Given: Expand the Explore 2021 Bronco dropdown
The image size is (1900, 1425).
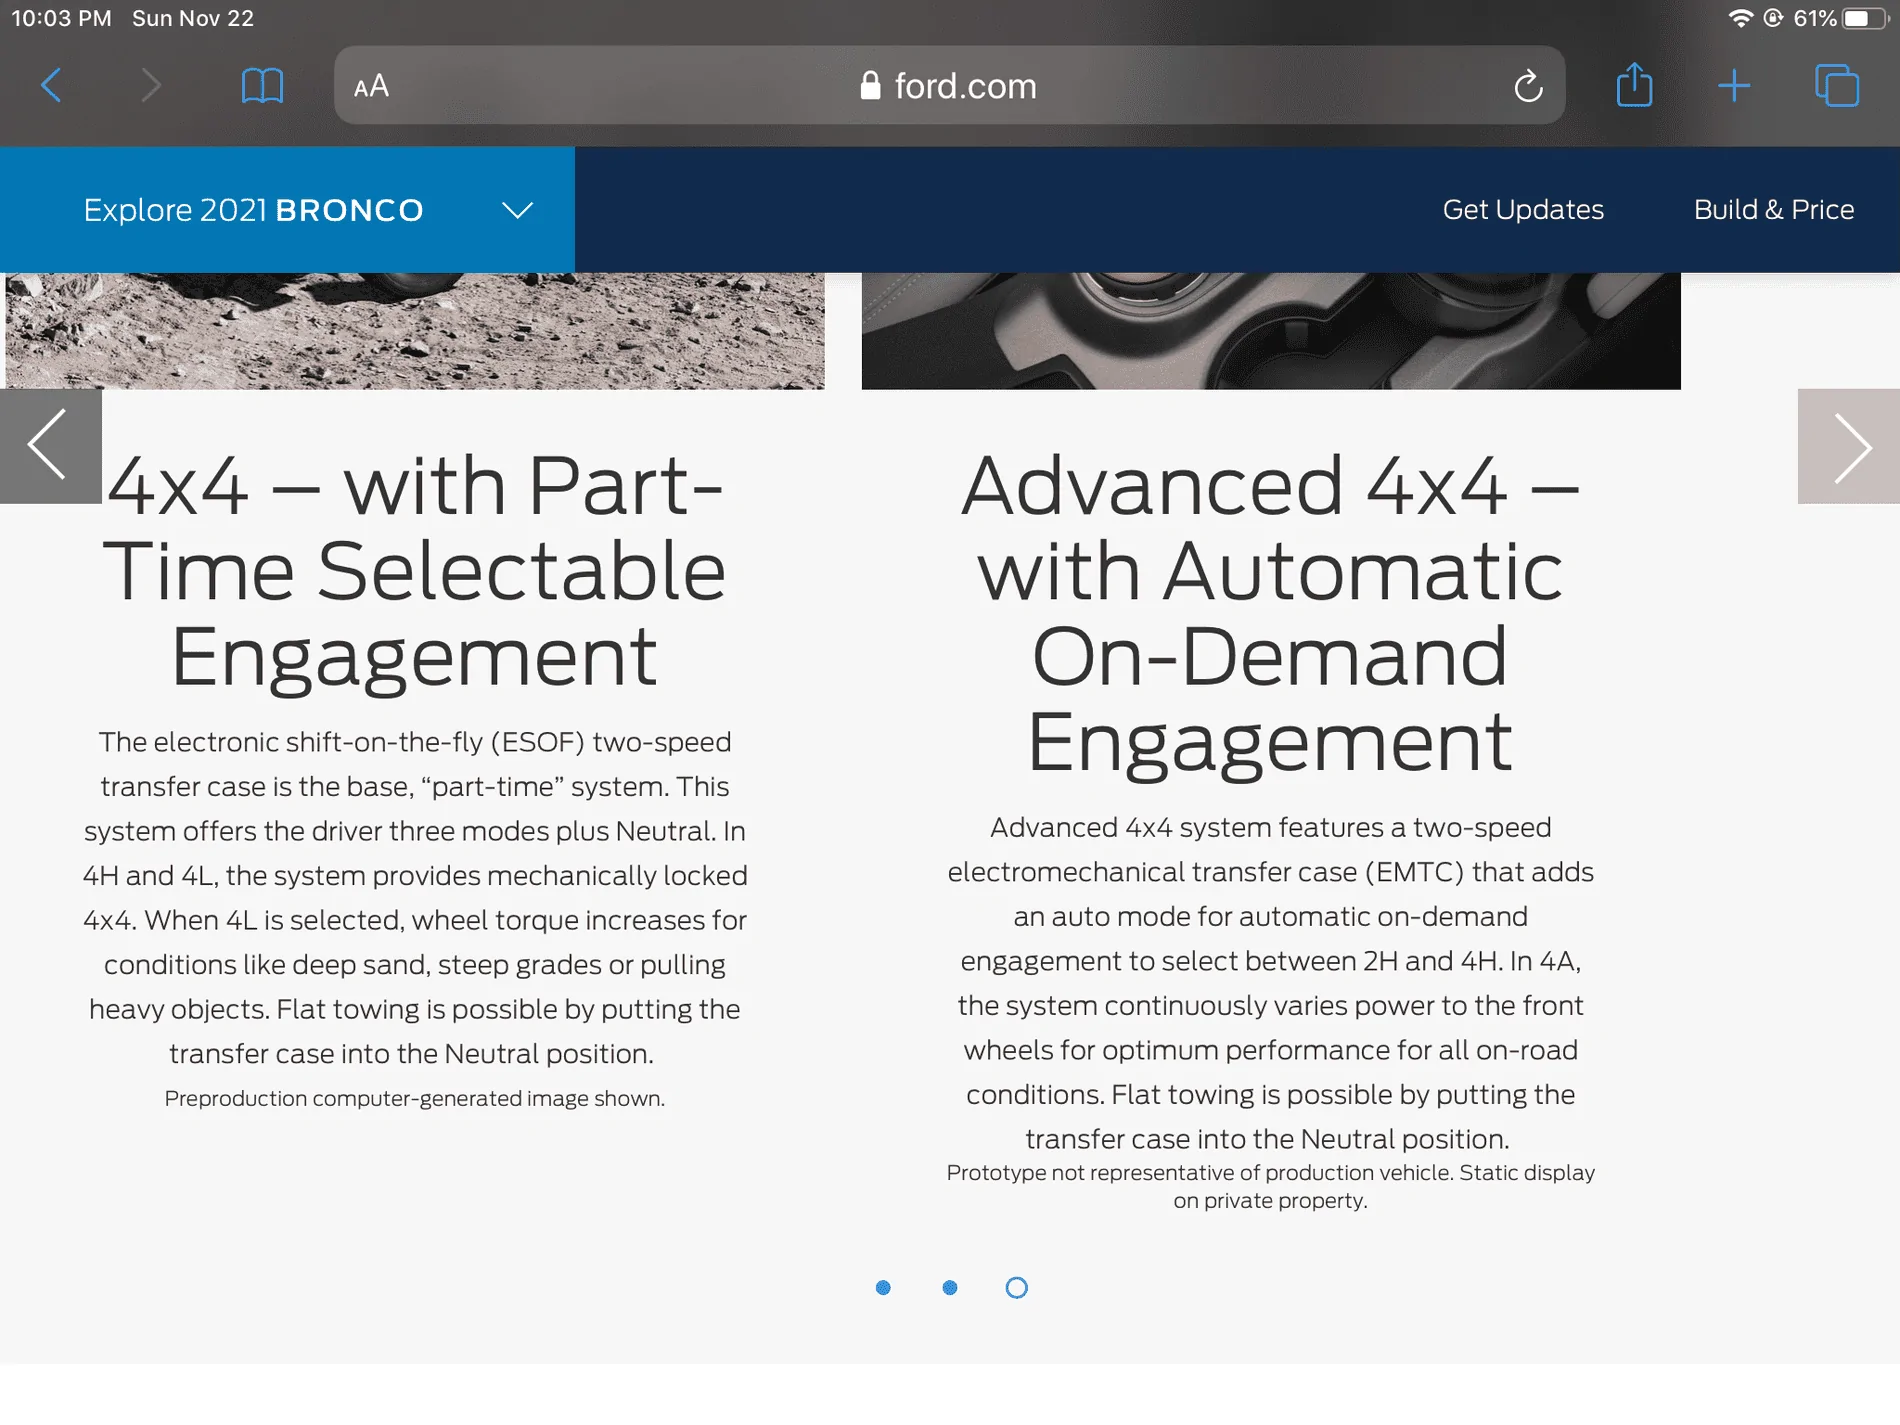Looking at the screenshot, I should 287,210.
